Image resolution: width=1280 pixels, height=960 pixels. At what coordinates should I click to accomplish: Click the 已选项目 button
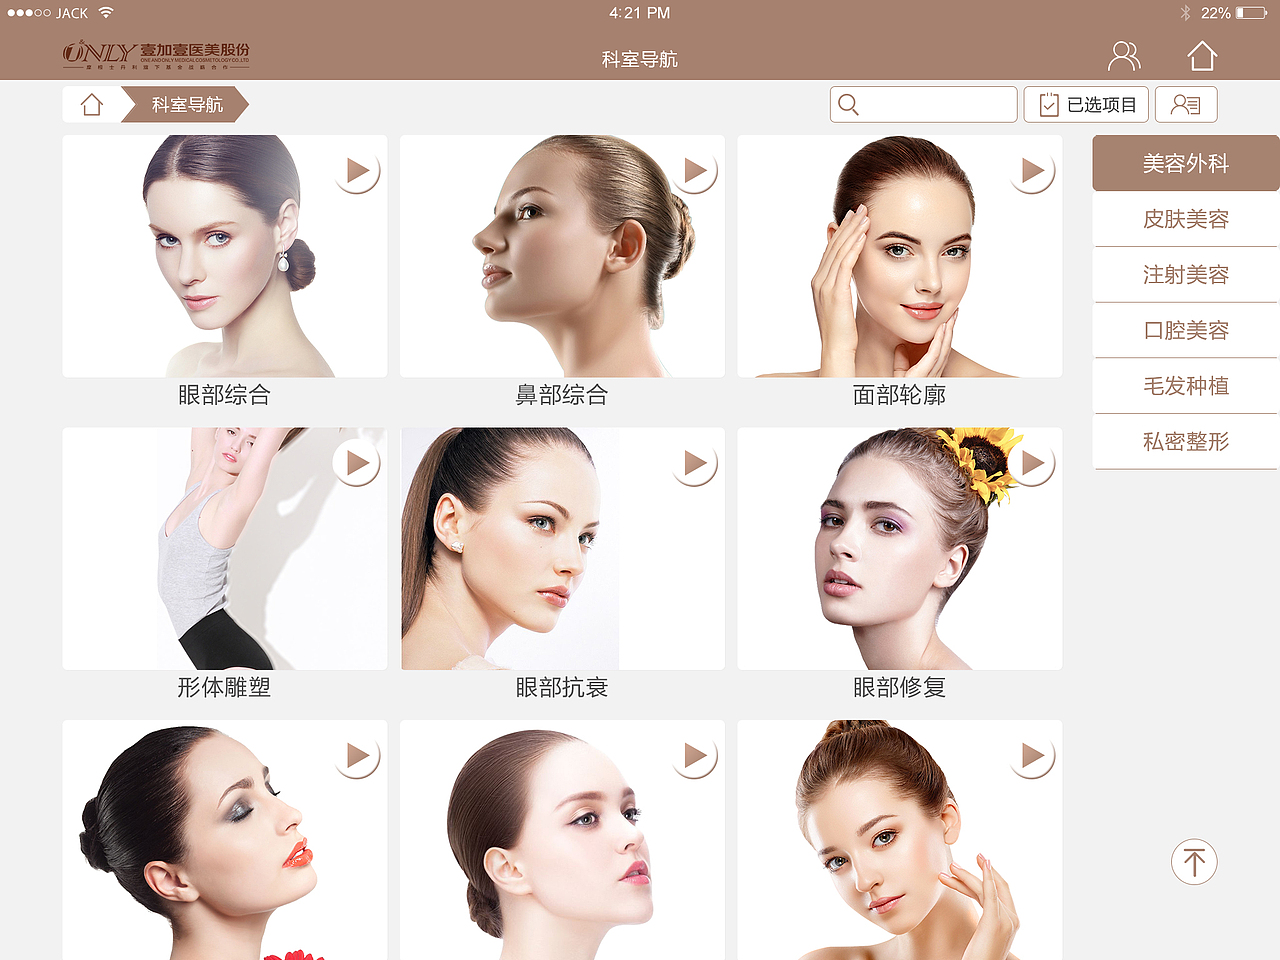(x=1086, y=105)
